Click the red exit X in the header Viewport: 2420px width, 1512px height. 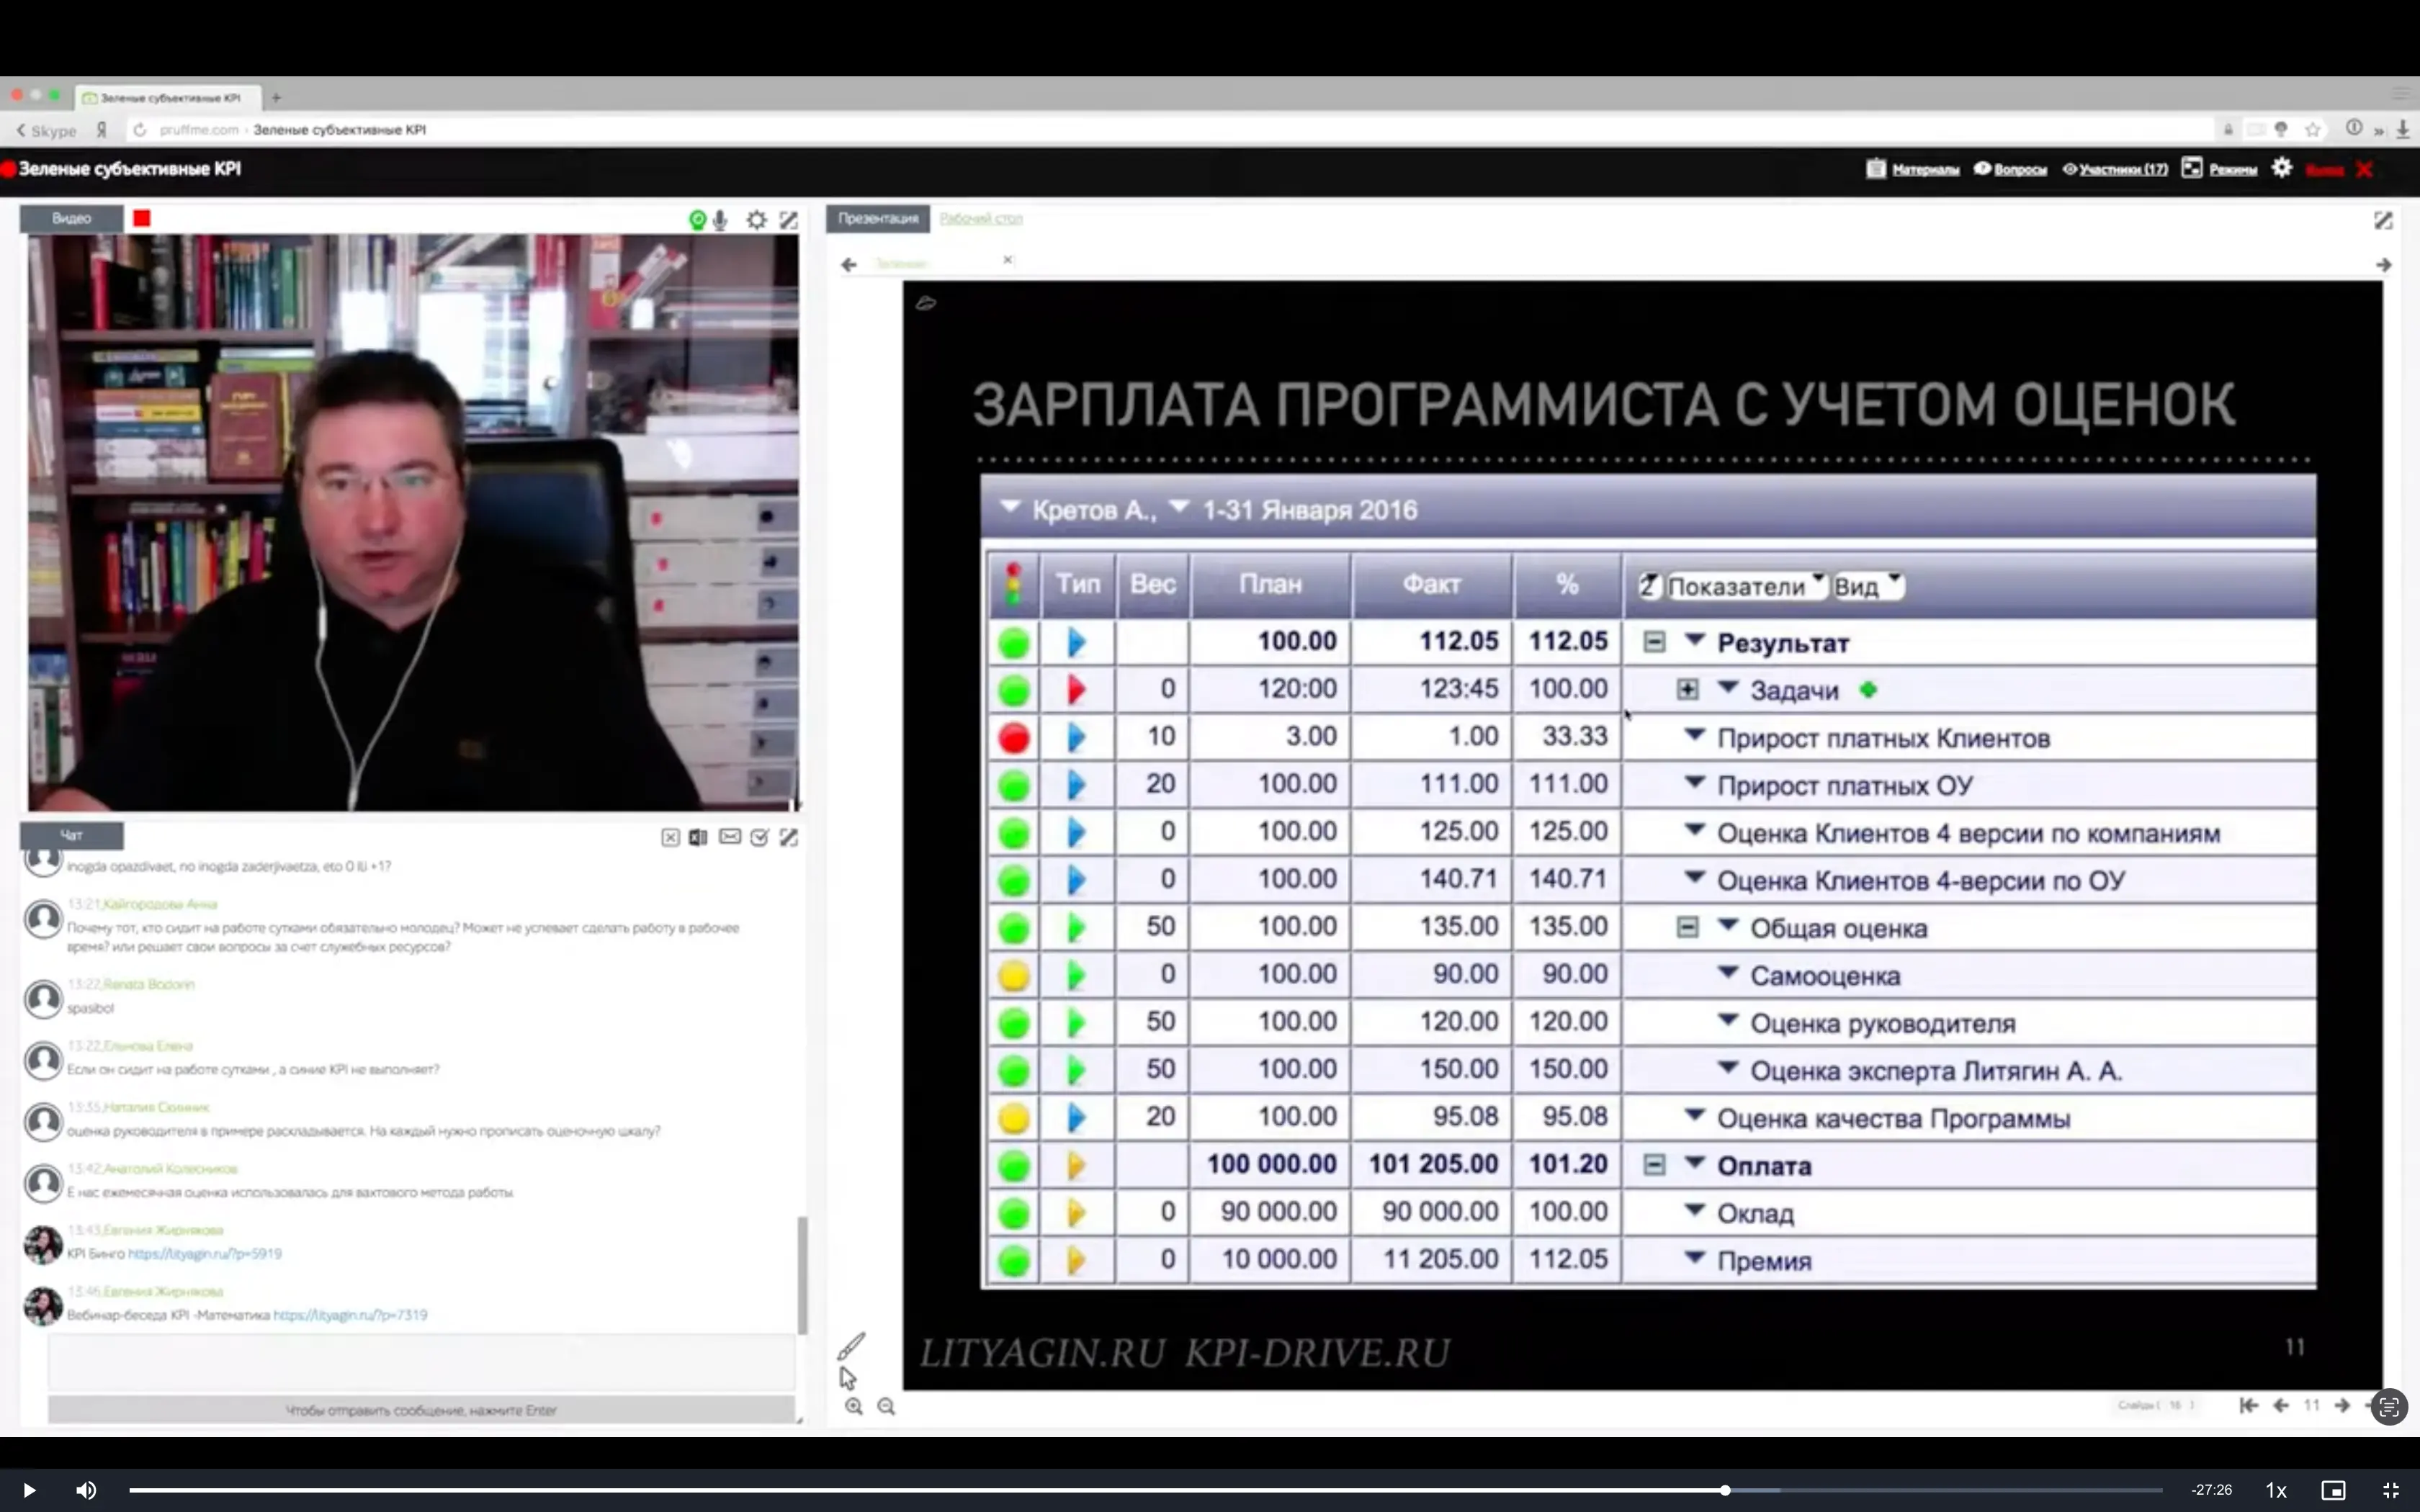(2364, 169)
